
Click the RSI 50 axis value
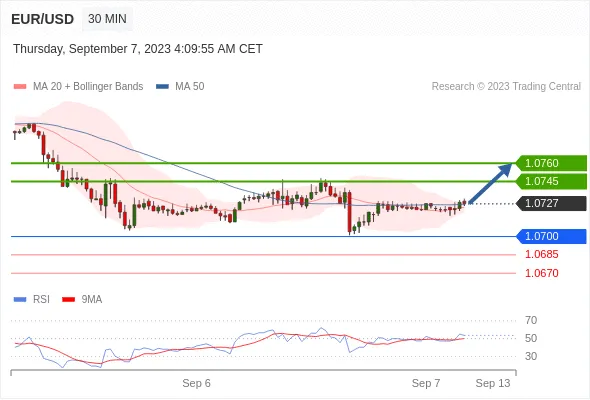tap(531, 338)
